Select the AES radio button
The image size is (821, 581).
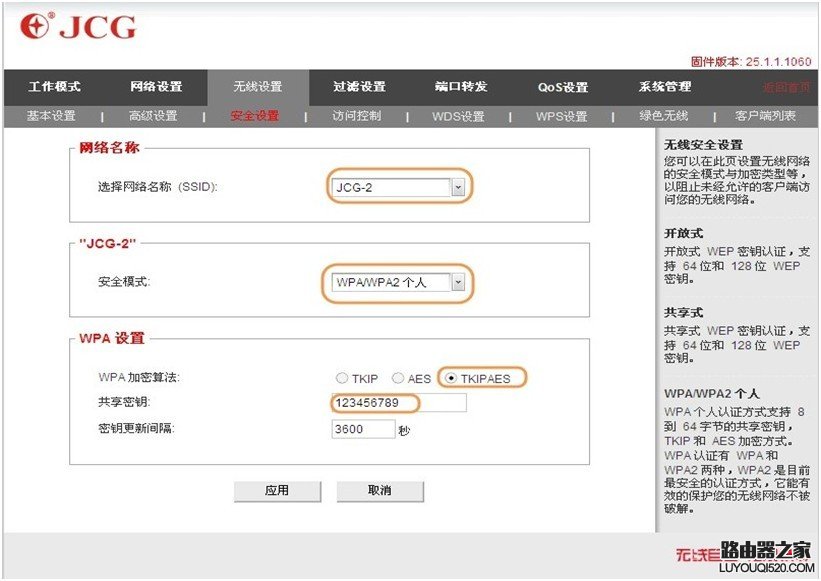tap(398, 378)
